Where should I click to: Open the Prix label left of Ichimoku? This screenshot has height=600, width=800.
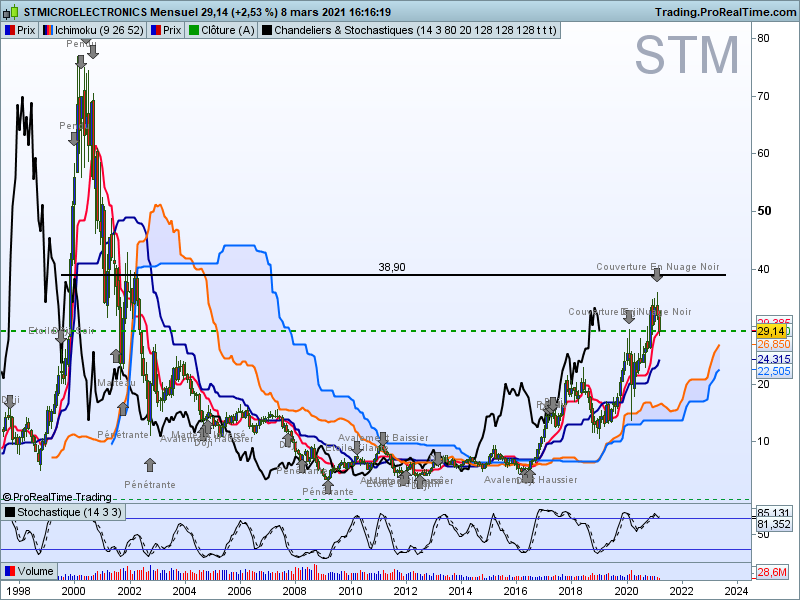tap(20, 31)
